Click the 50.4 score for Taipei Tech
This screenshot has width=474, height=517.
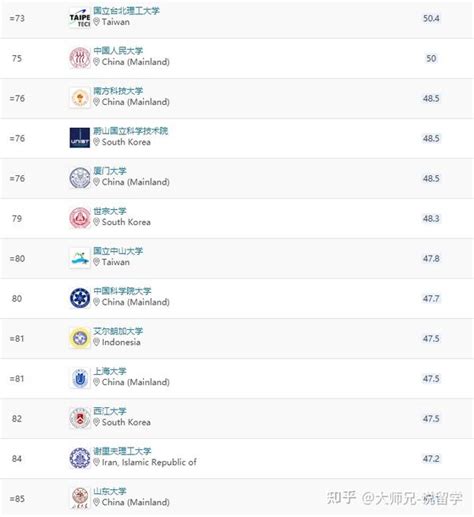pyautogui.click(x=431, y=18)
